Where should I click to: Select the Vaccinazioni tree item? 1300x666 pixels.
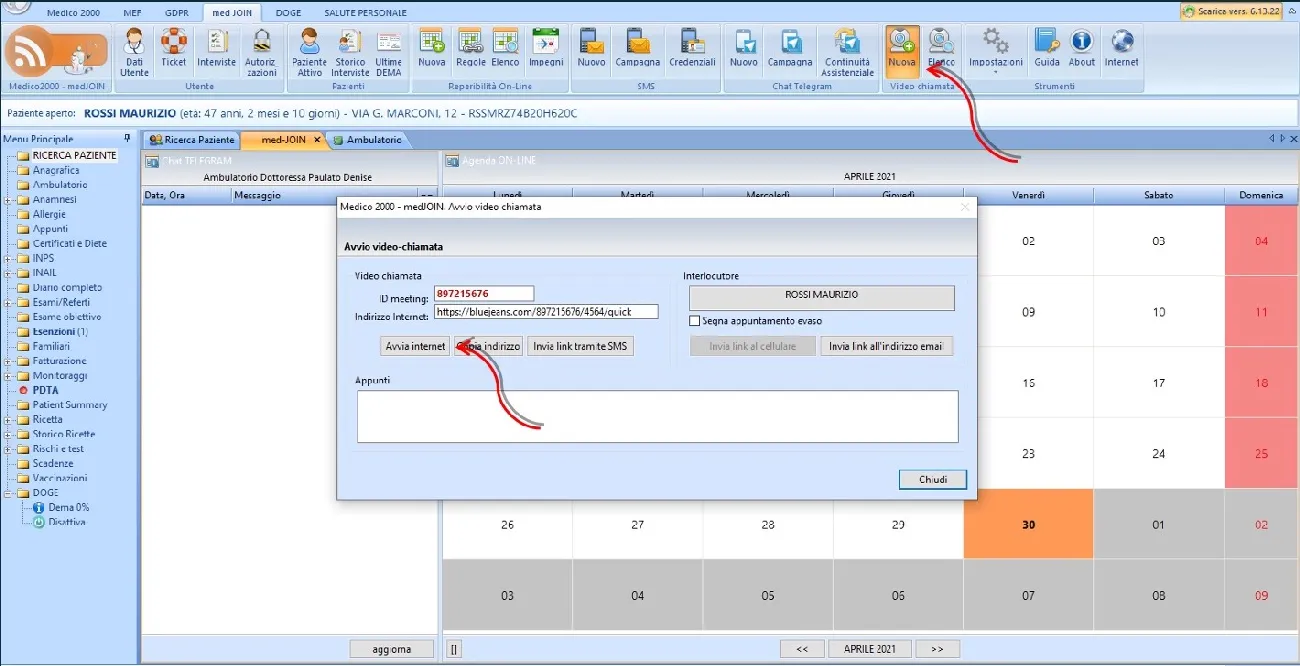click(x=60, y=478)
